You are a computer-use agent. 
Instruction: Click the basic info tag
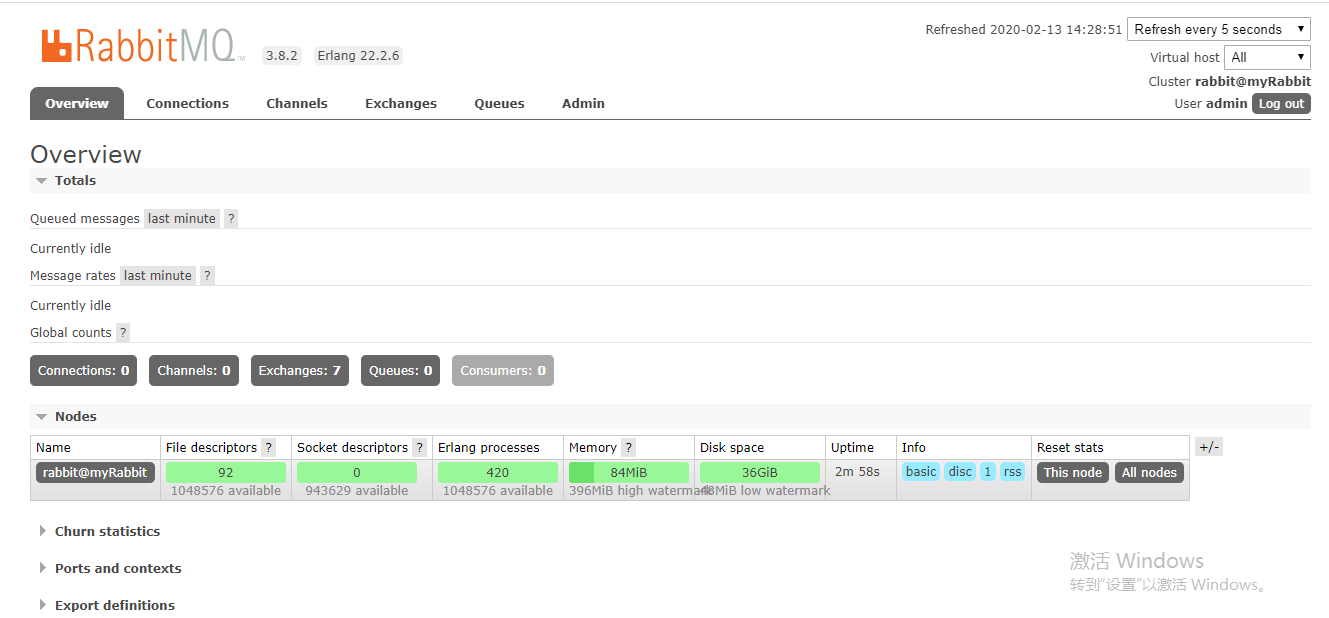point(921,472)
